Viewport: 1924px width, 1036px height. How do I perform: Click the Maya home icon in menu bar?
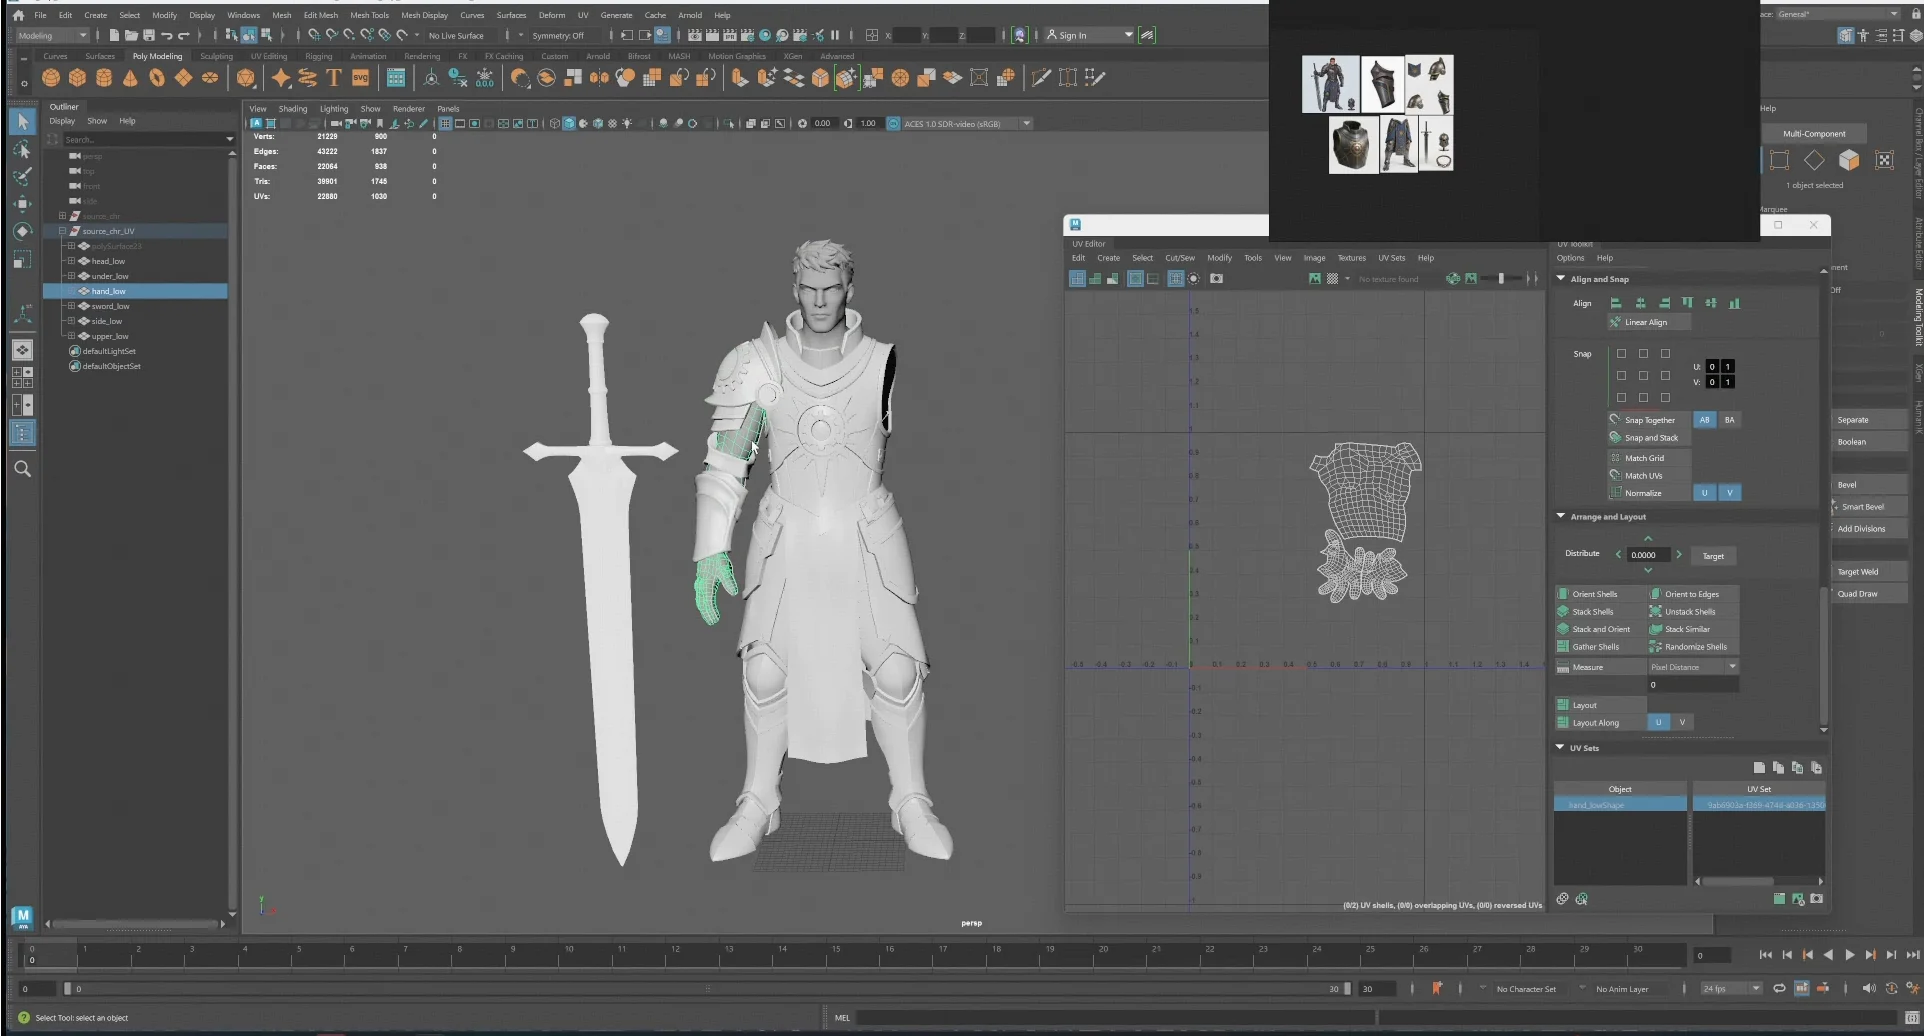click(x=18, y=15)
